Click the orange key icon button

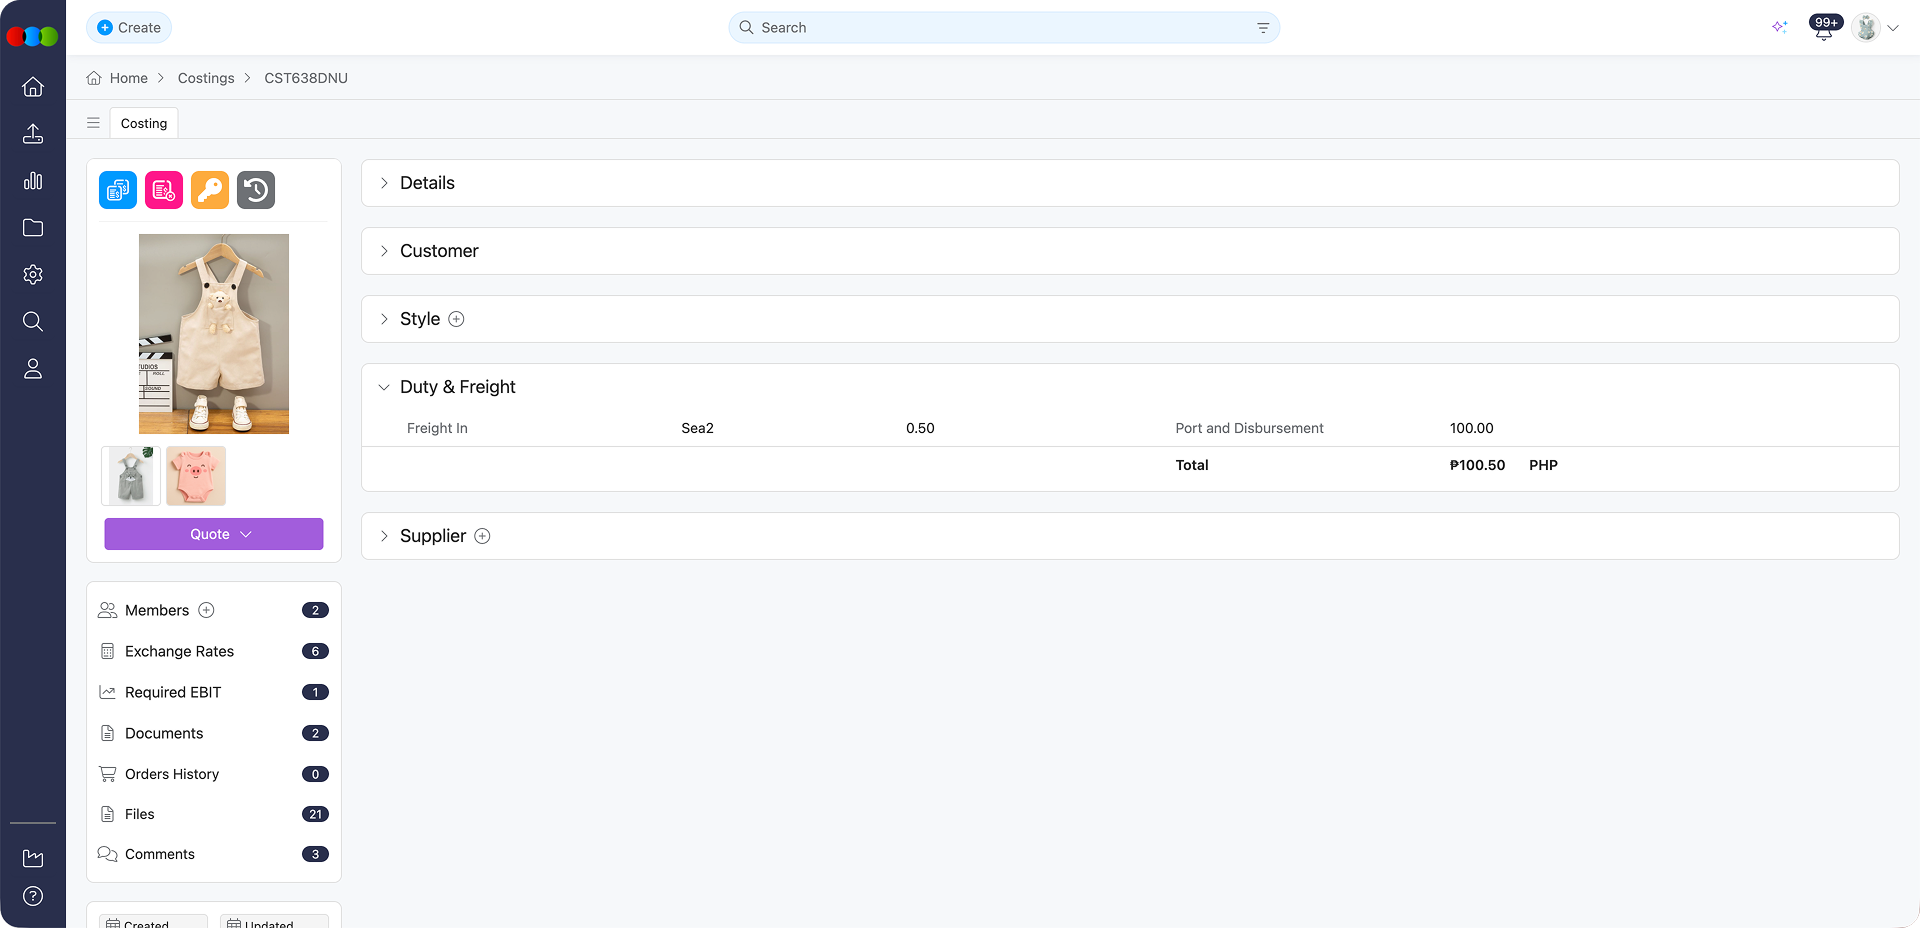(x=210, y=190)
